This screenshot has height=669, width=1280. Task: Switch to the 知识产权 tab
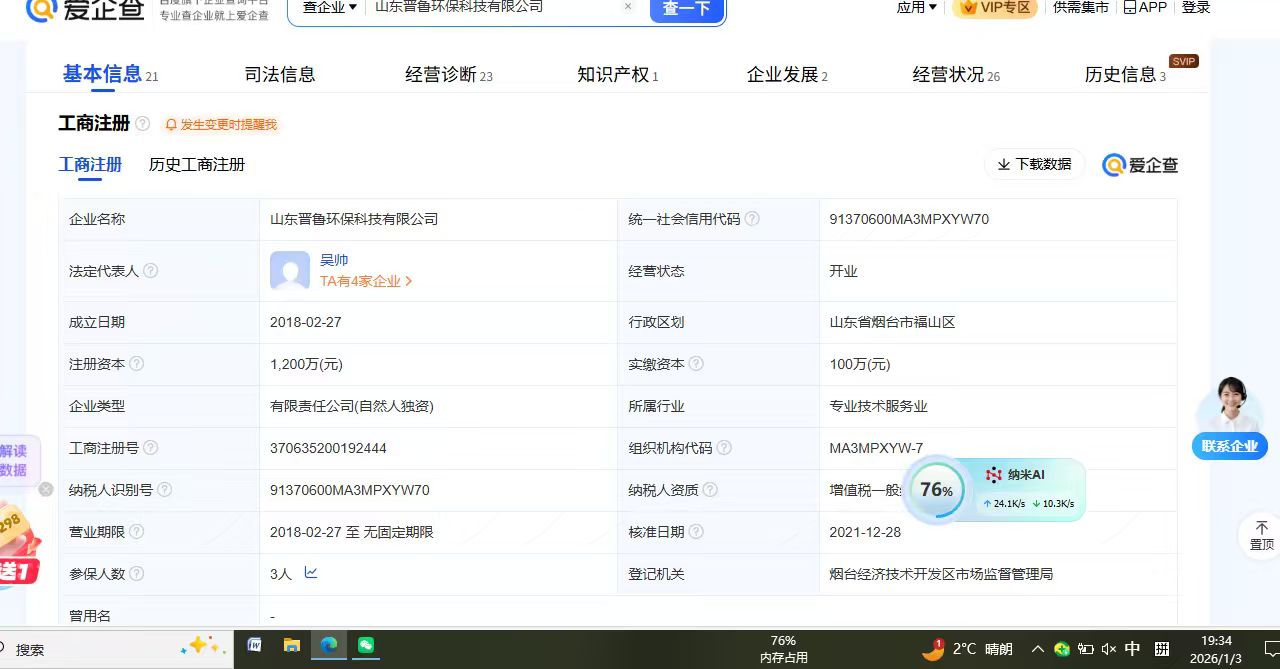[618, 74]
